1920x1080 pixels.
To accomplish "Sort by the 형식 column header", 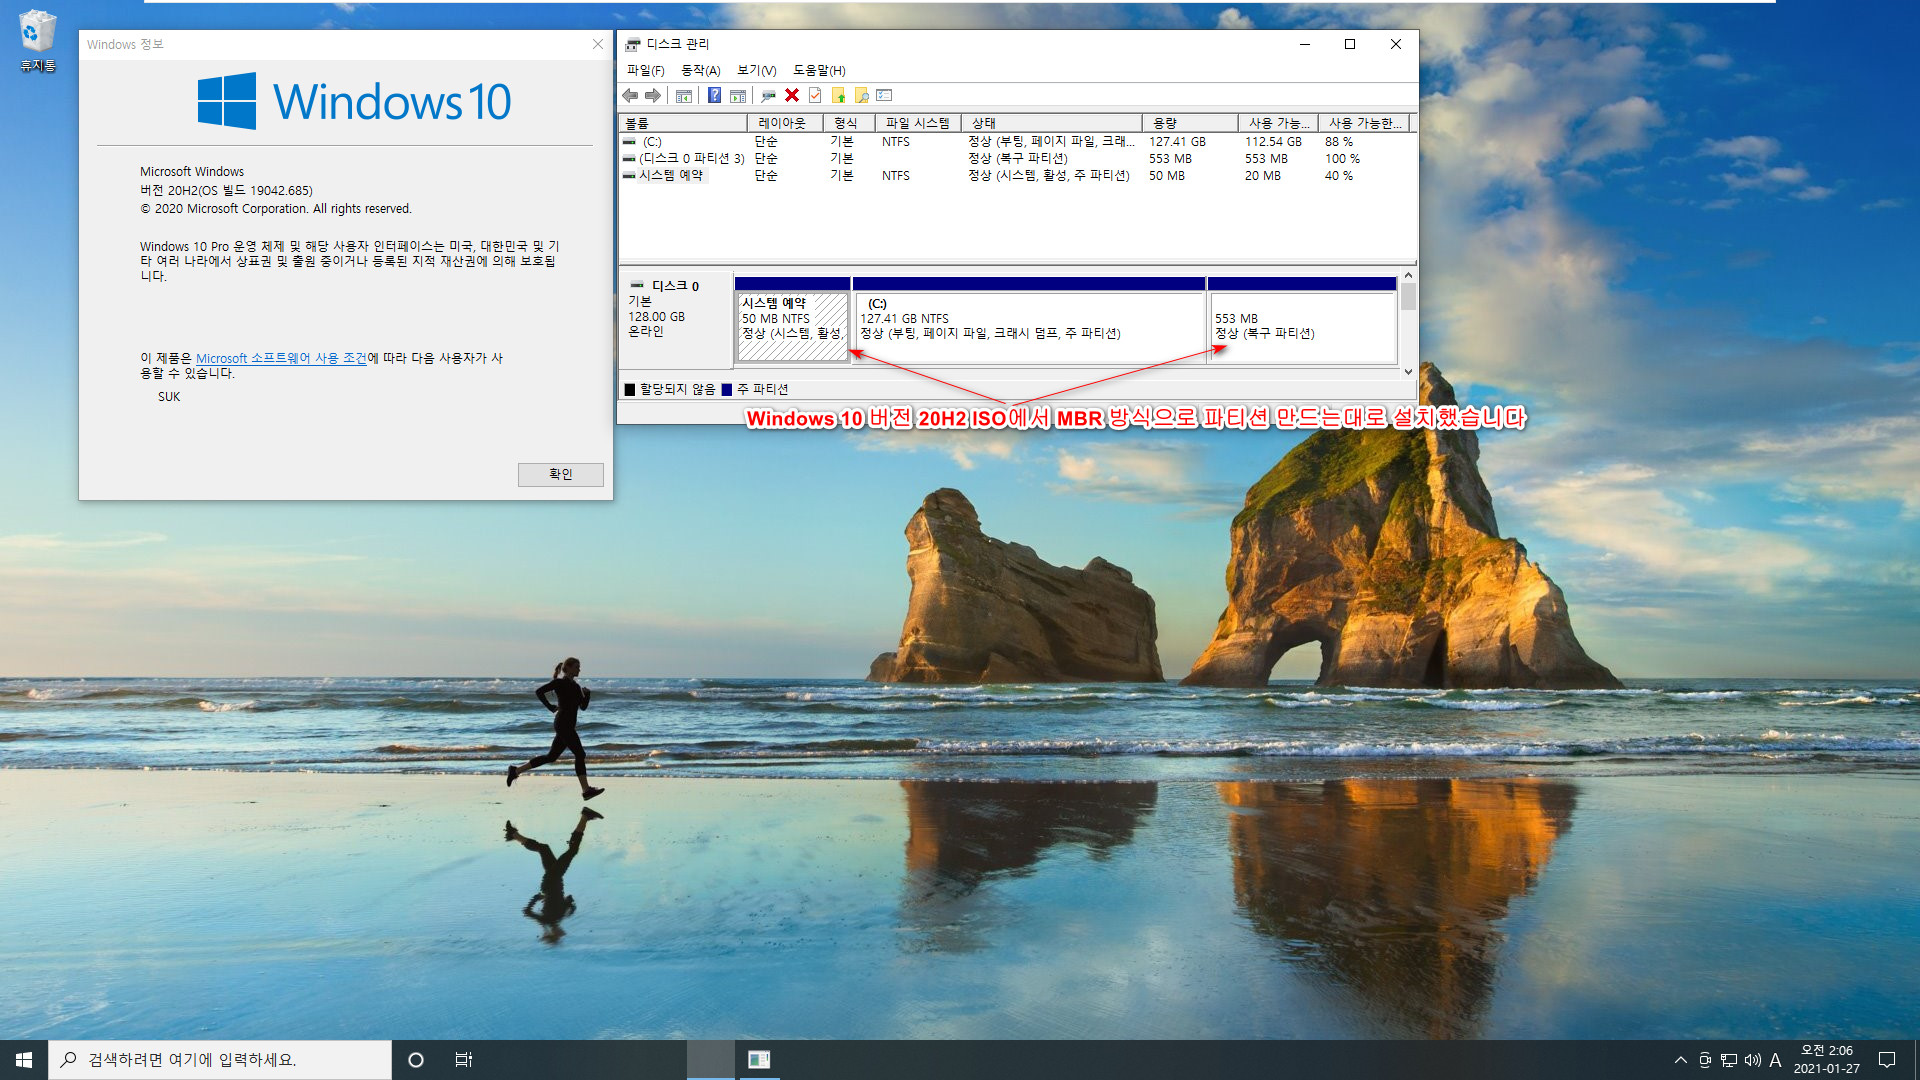I will point(849,123).
